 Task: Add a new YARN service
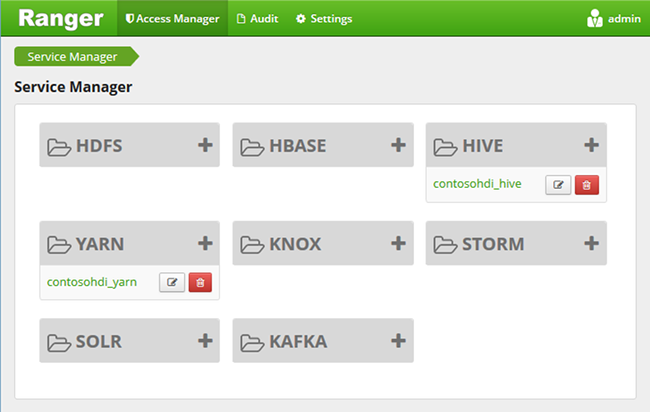pos(205,243)
